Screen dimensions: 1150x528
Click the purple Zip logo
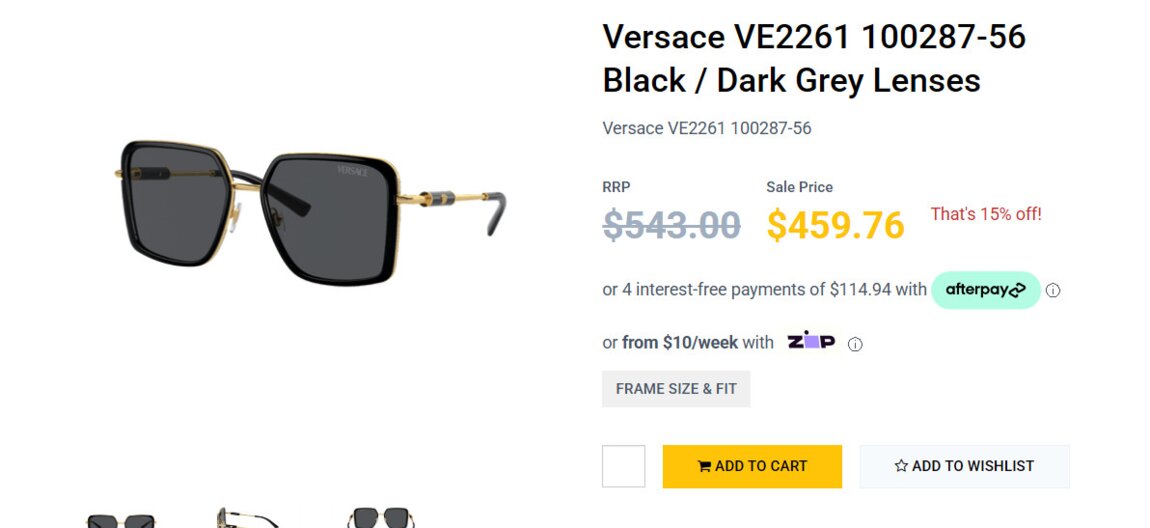(810, 341)
